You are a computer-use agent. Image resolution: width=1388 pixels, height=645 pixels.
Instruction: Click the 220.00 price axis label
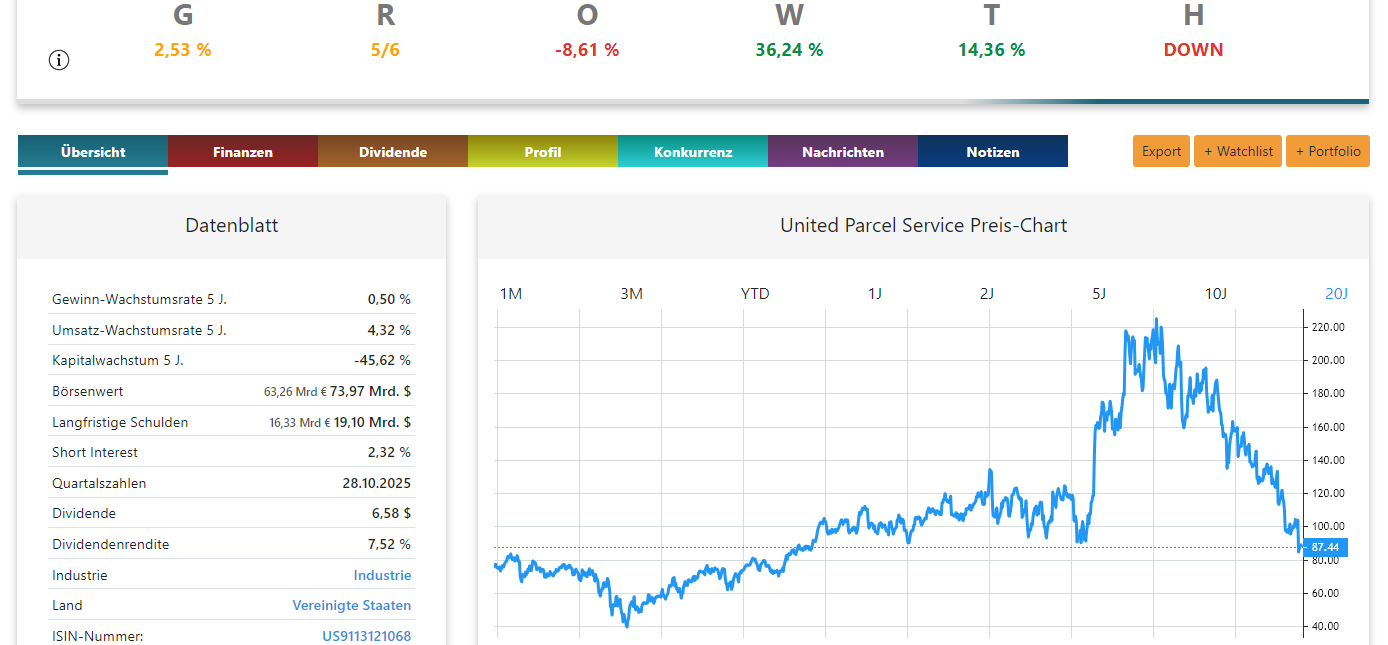click(x=1327, y=327)
